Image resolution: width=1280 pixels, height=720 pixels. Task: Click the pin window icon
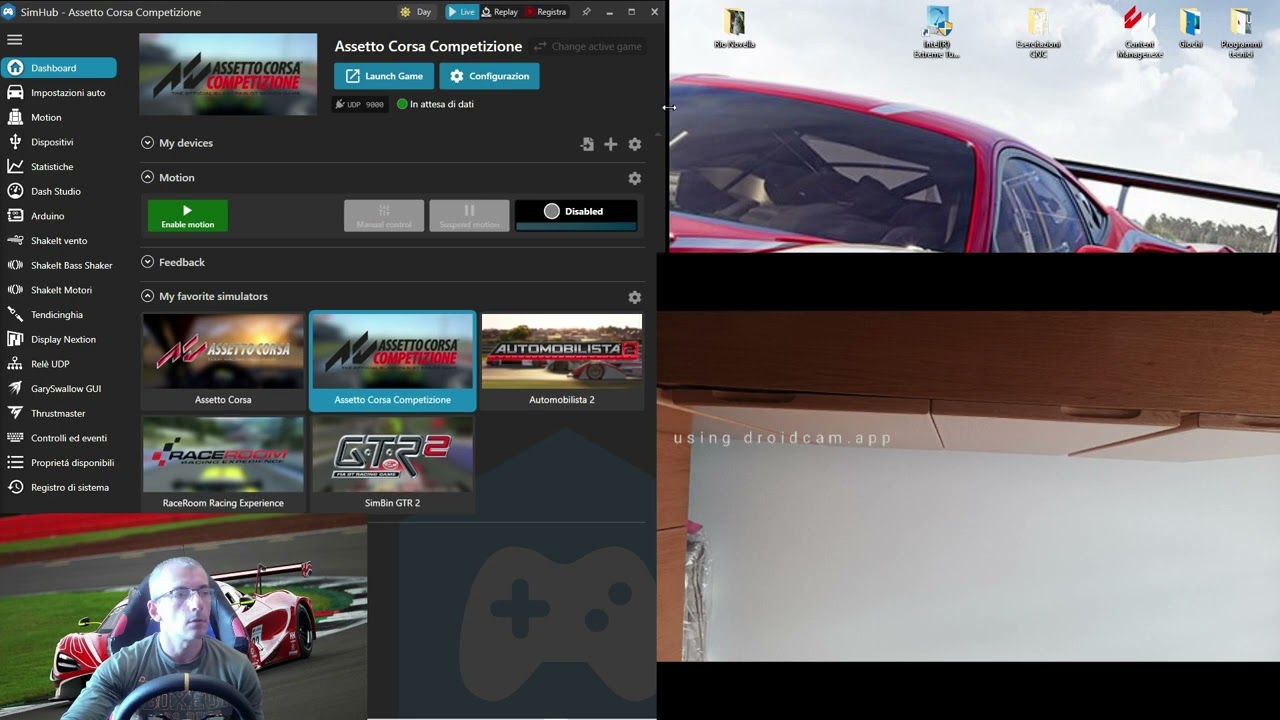[x=586, y=12]
